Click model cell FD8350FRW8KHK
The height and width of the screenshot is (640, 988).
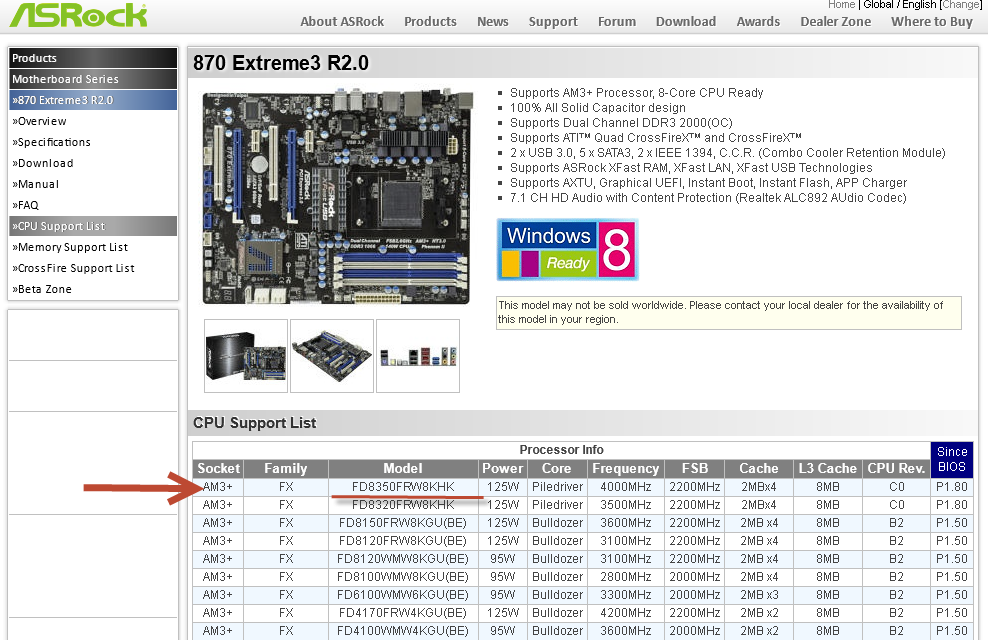click(x=403, y=487)
